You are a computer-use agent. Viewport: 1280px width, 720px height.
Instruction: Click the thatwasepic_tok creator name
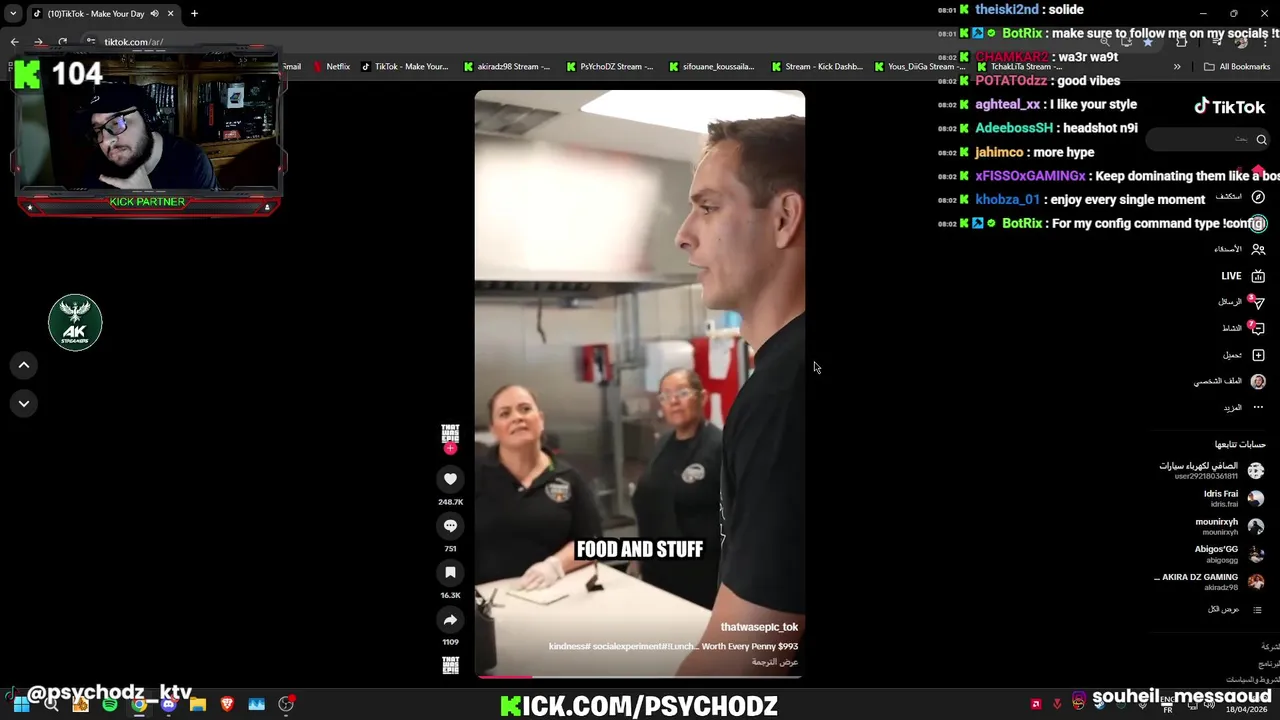coord(759,627)
